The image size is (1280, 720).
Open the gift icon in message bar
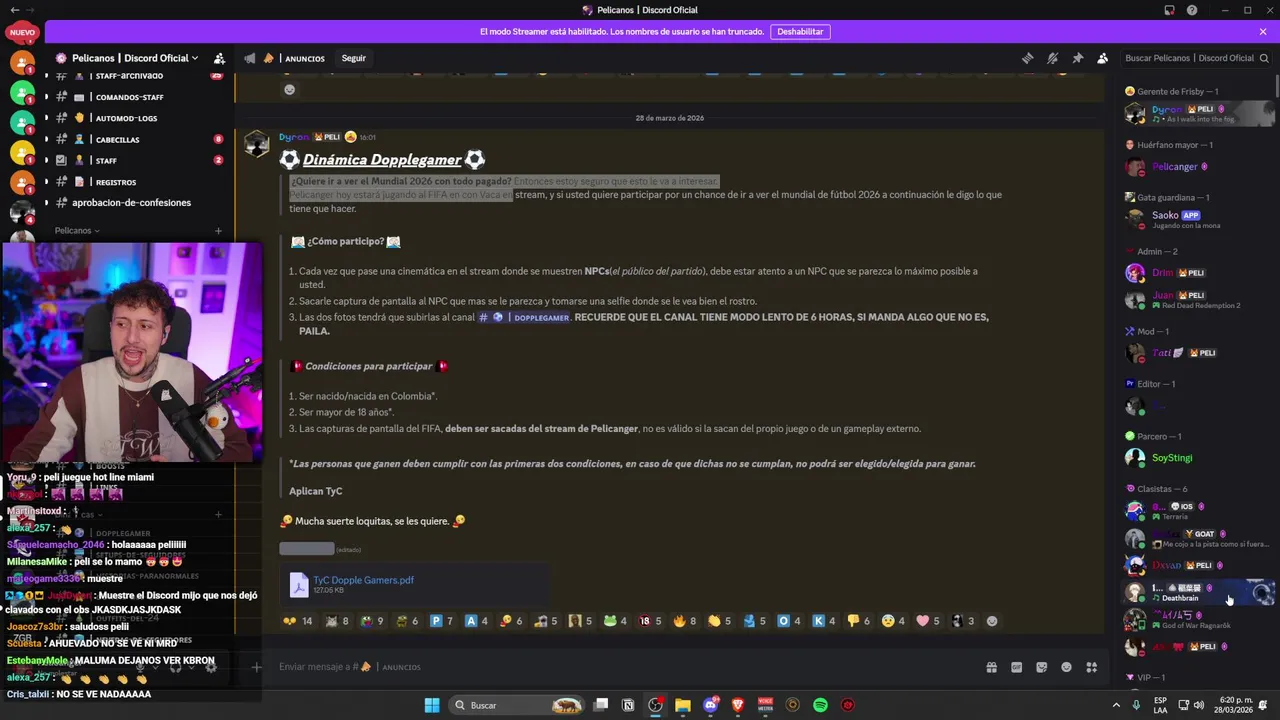991,667
